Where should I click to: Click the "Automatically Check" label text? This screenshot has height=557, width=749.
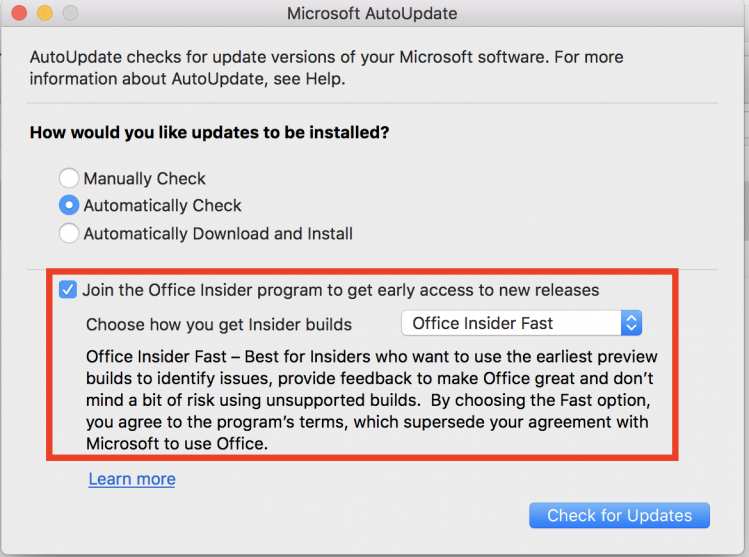[162, 206]
